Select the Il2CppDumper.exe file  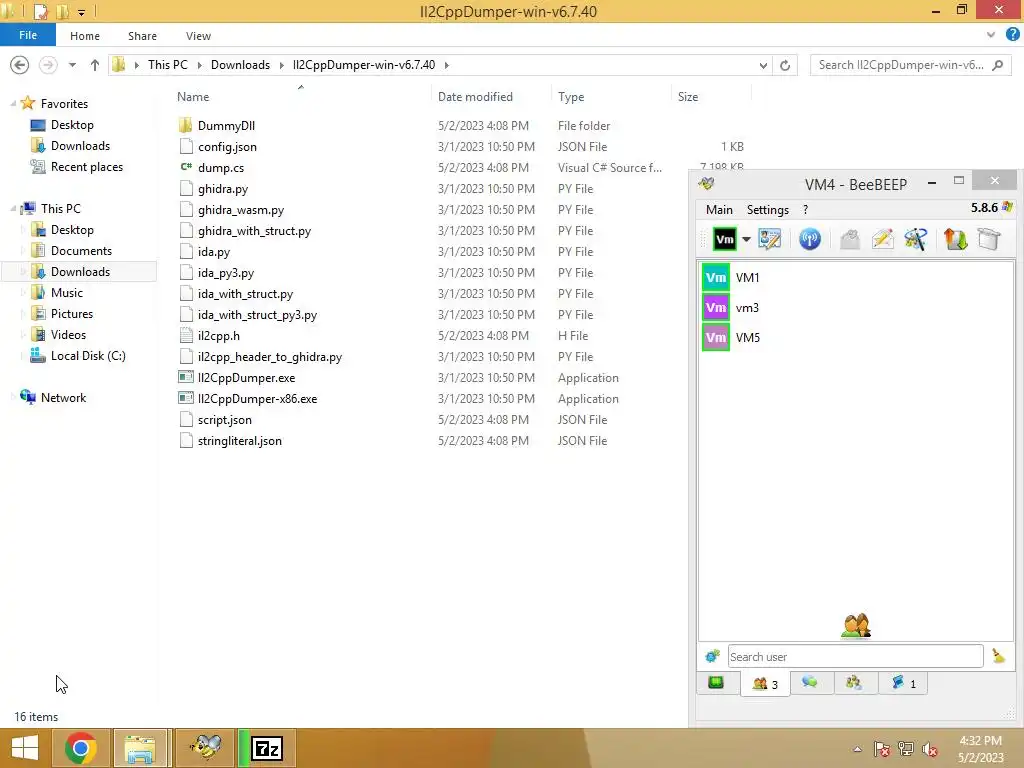(246, 377)
